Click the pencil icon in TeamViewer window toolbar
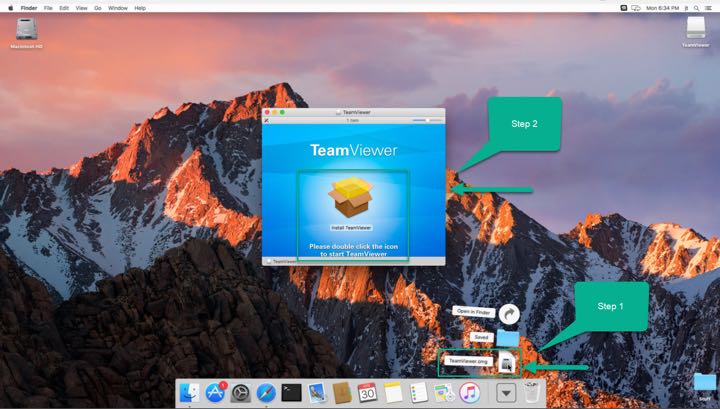This screenshot has width=720, height=409. click(x=266, y=120)
